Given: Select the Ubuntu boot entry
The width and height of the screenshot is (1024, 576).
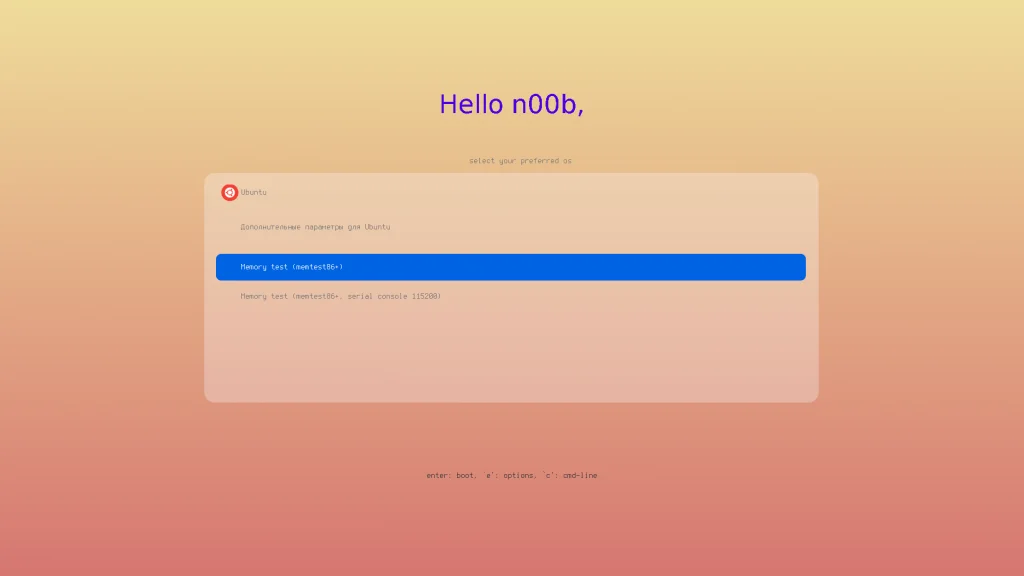Looking at the screenshot, I should (253, 192).
